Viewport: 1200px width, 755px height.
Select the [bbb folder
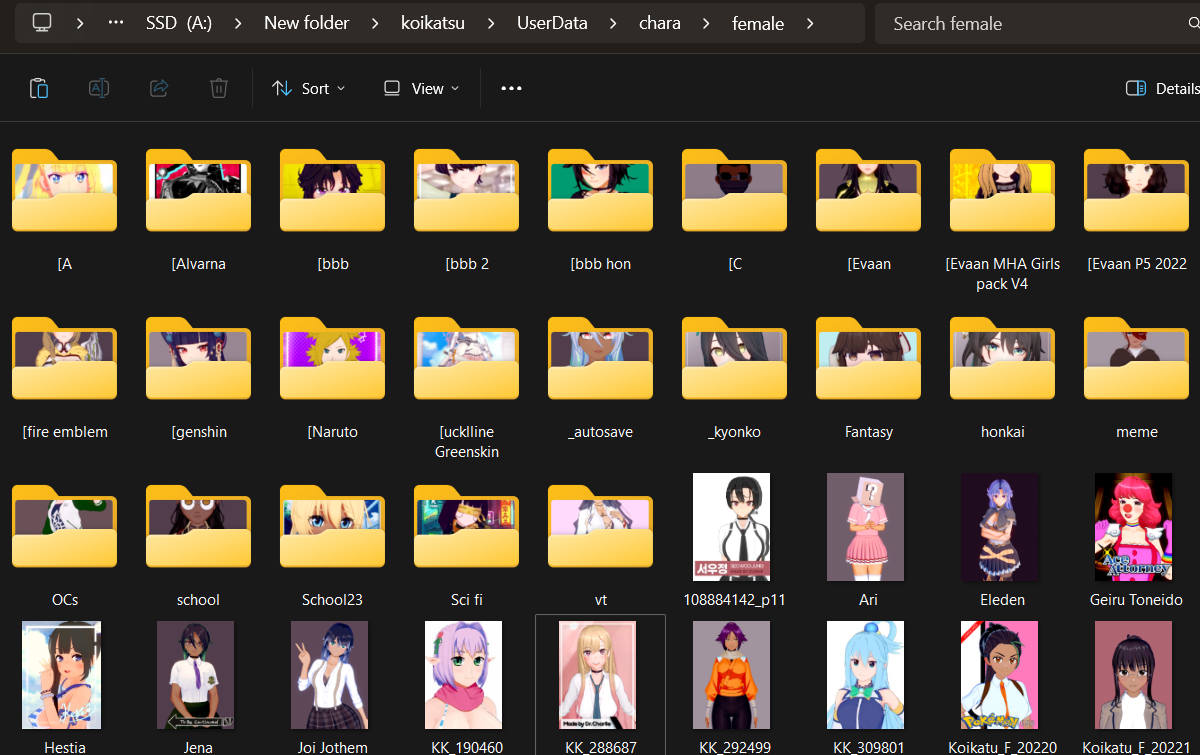333,212
